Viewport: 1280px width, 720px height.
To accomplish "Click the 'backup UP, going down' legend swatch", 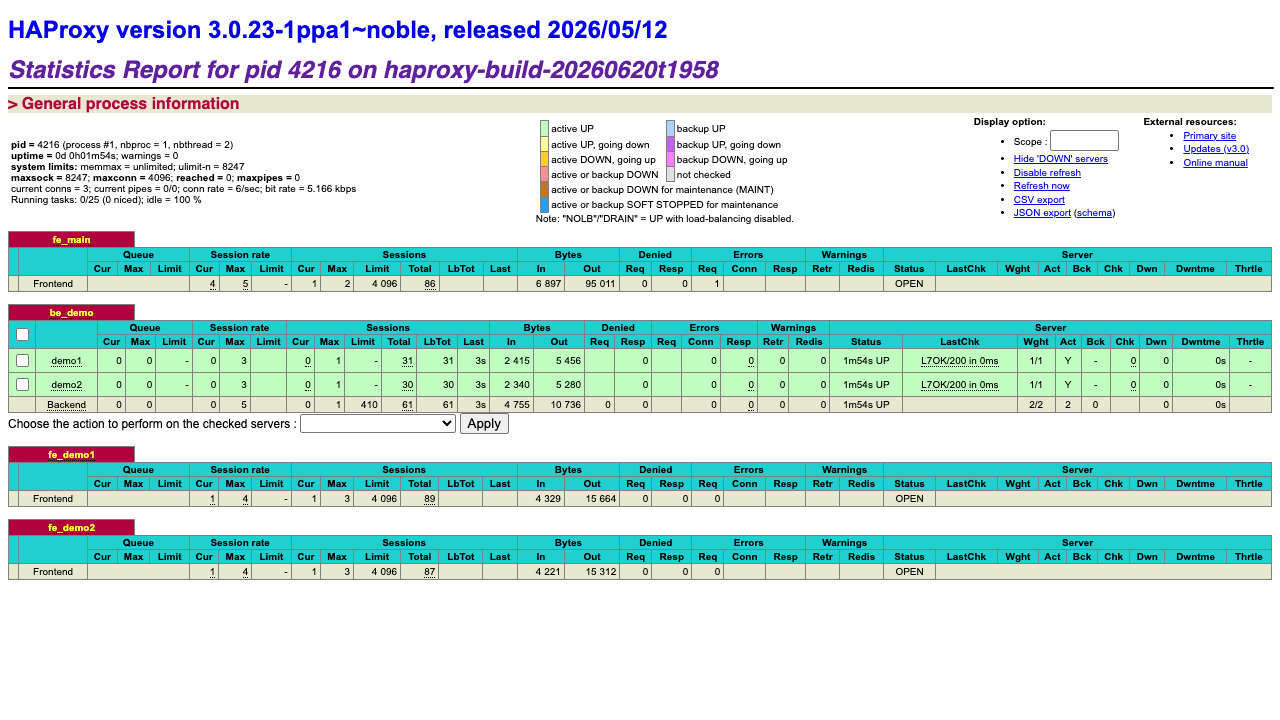I will coord(671,144).
